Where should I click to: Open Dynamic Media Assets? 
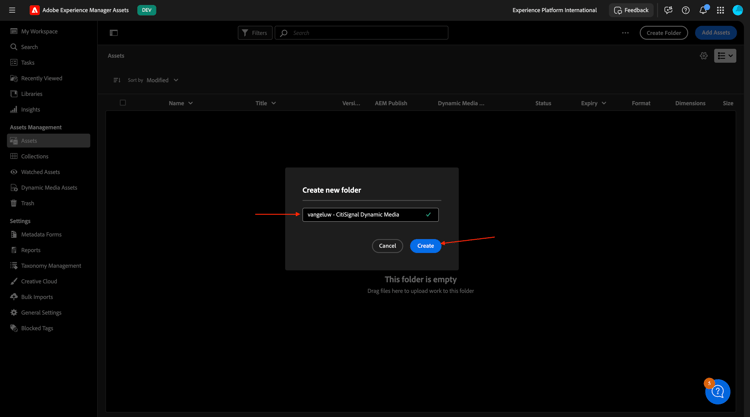pyautogui.click(x=48, y=188)
